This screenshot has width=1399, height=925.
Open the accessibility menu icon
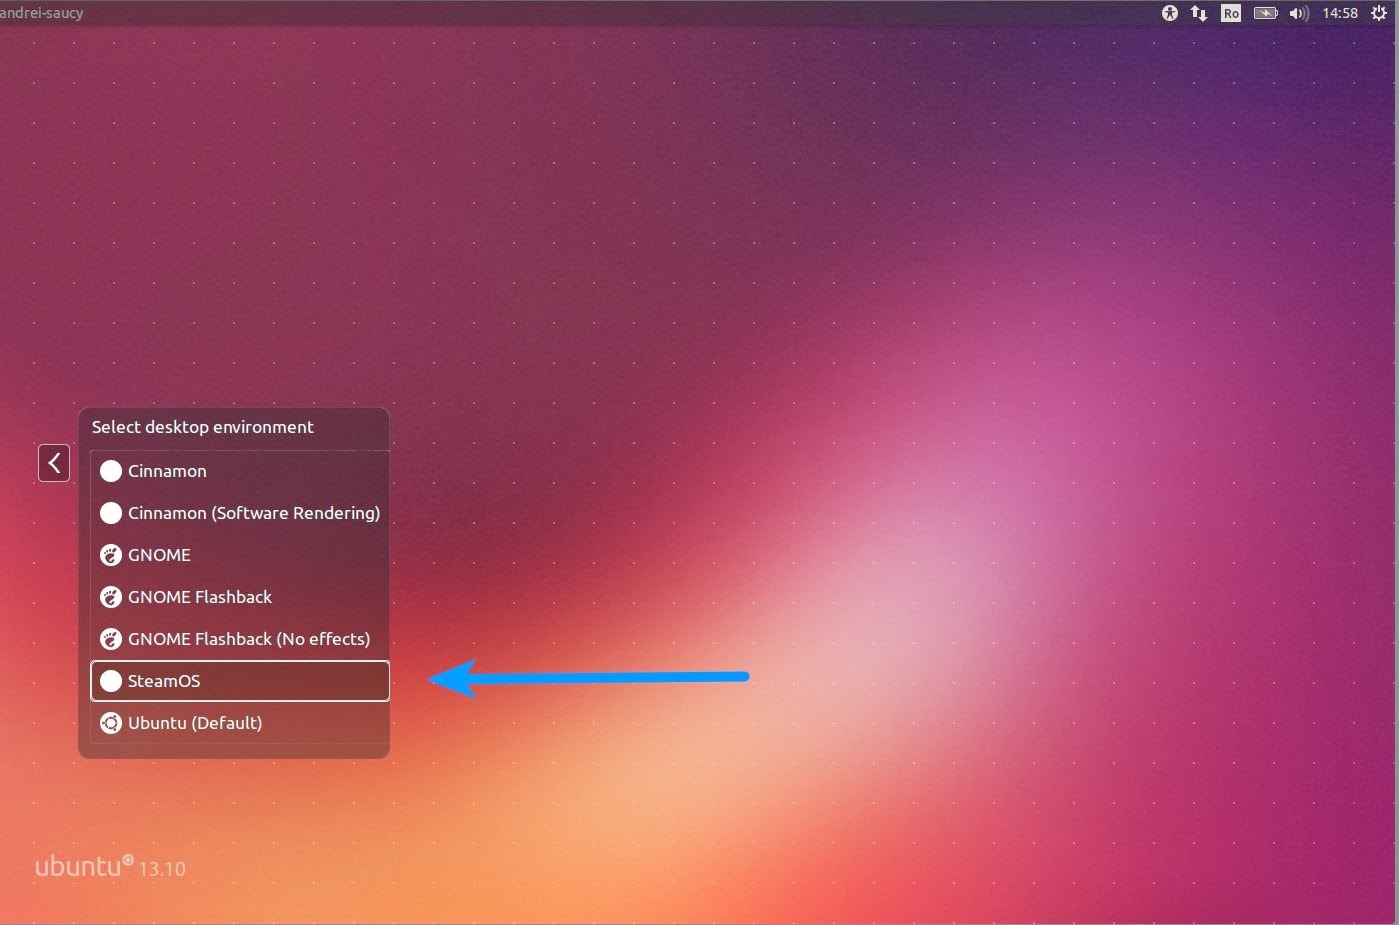[x=1170, y=13]
